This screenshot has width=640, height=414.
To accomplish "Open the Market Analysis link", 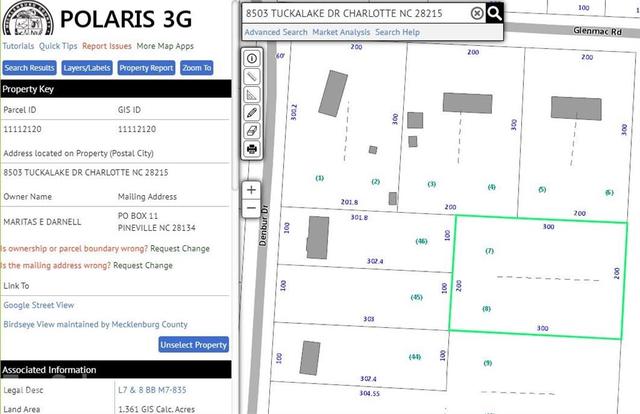I will (341, 33).
